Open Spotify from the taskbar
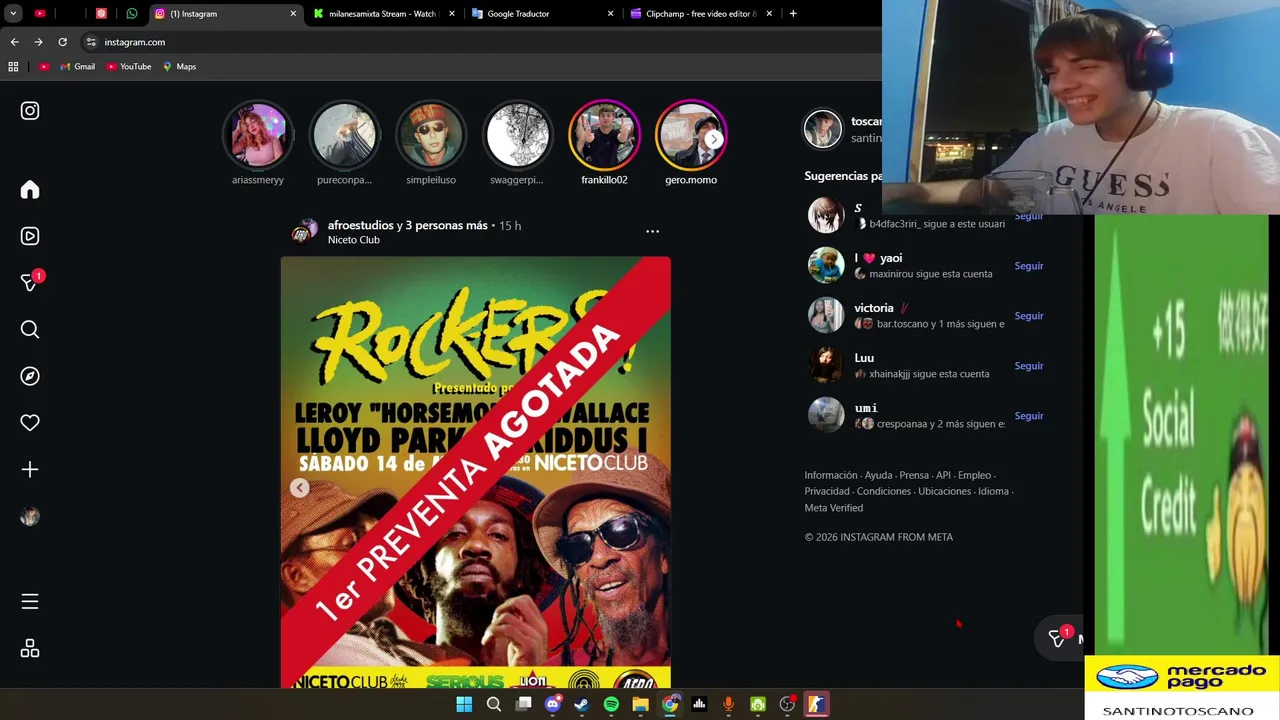 (611, 704)
